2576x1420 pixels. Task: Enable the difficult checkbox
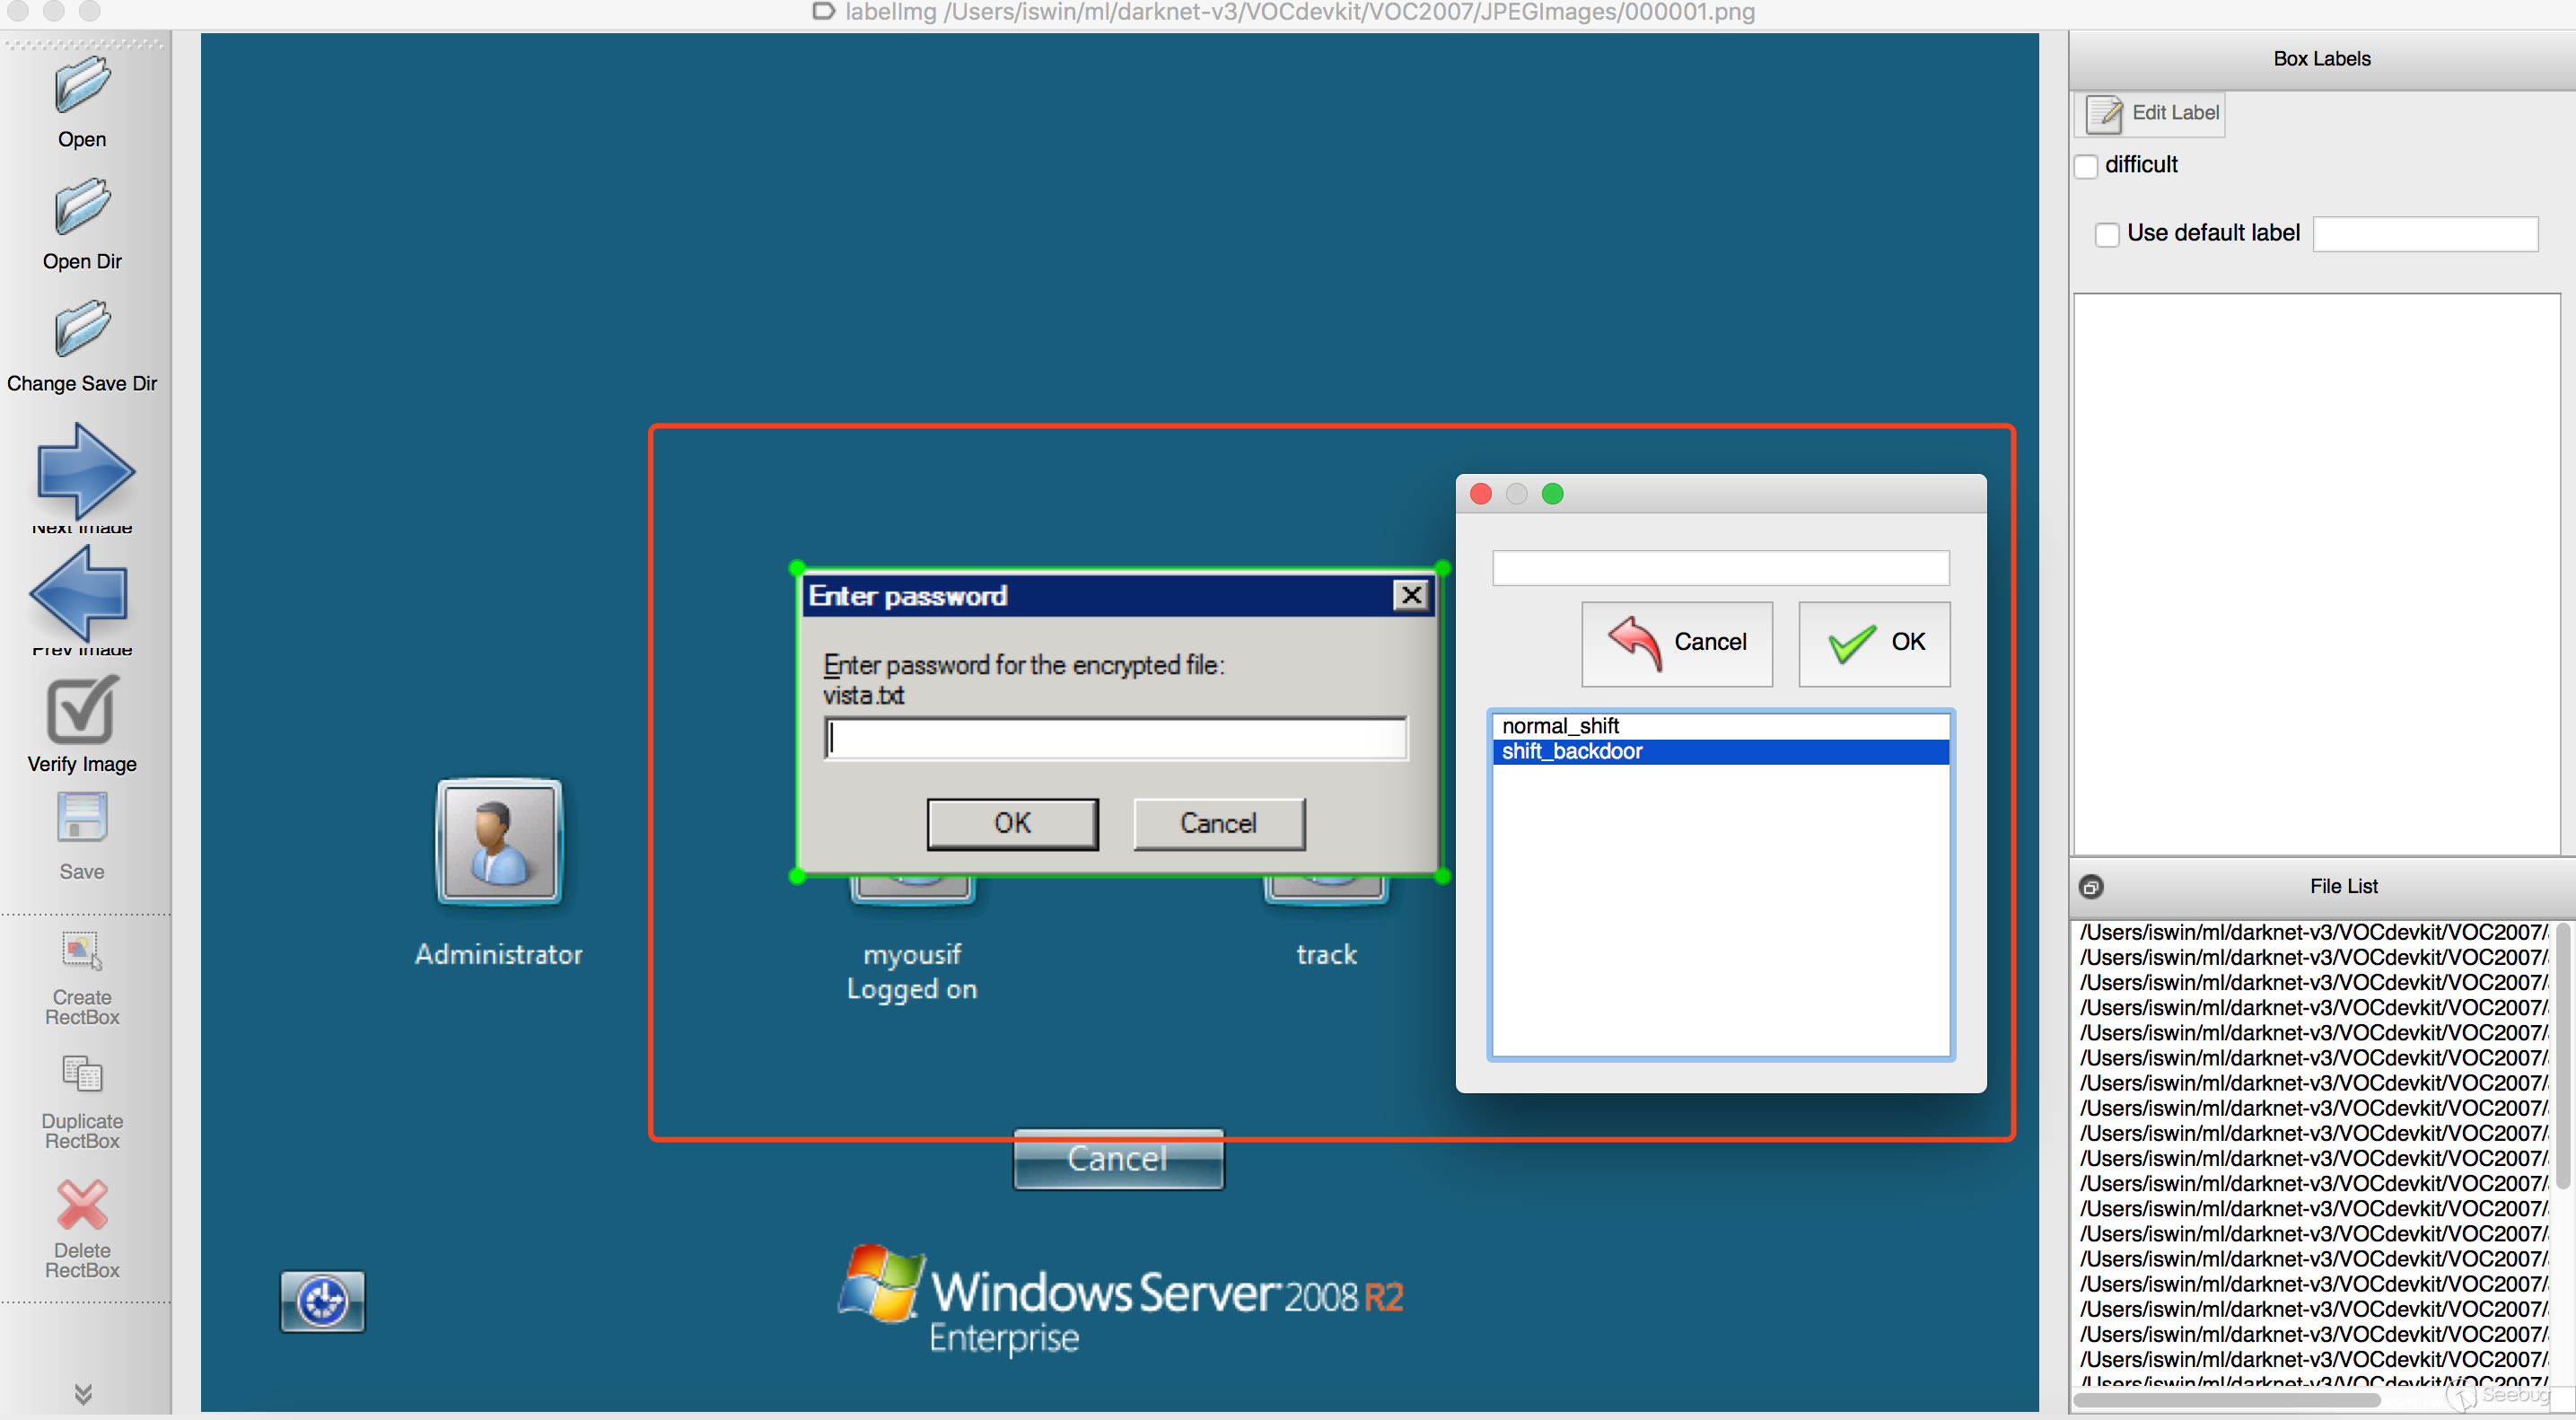click(2087, 166)
